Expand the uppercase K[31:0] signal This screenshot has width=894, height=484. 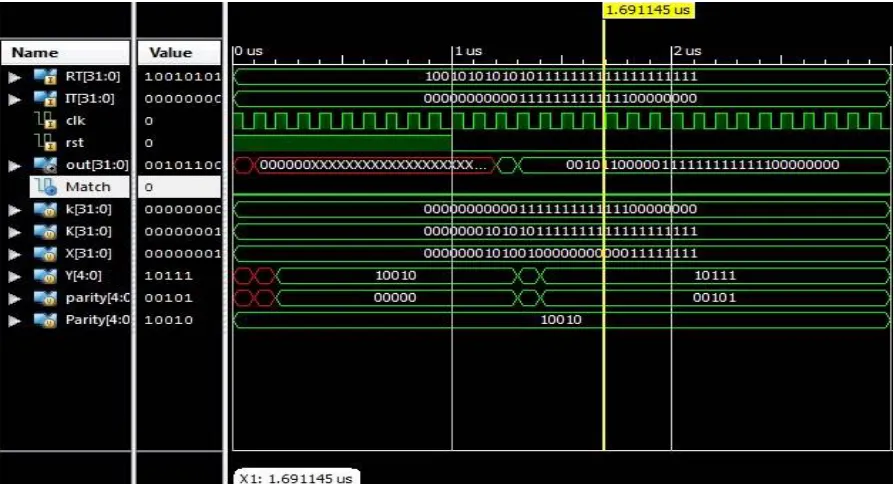click(14, 231)
